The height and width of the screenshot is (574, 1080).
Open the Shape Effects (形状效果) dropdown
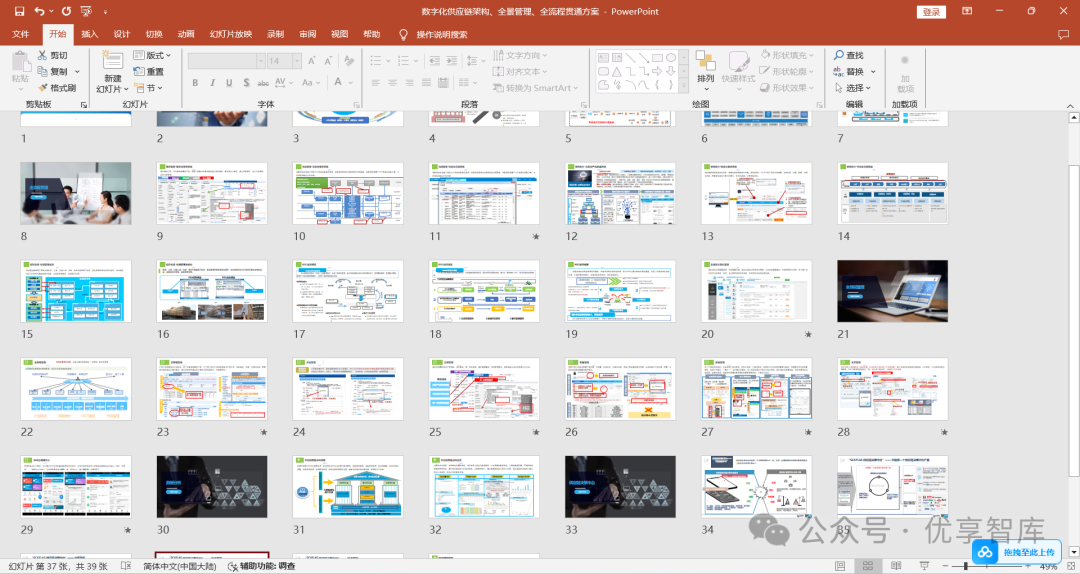point(789,88)
